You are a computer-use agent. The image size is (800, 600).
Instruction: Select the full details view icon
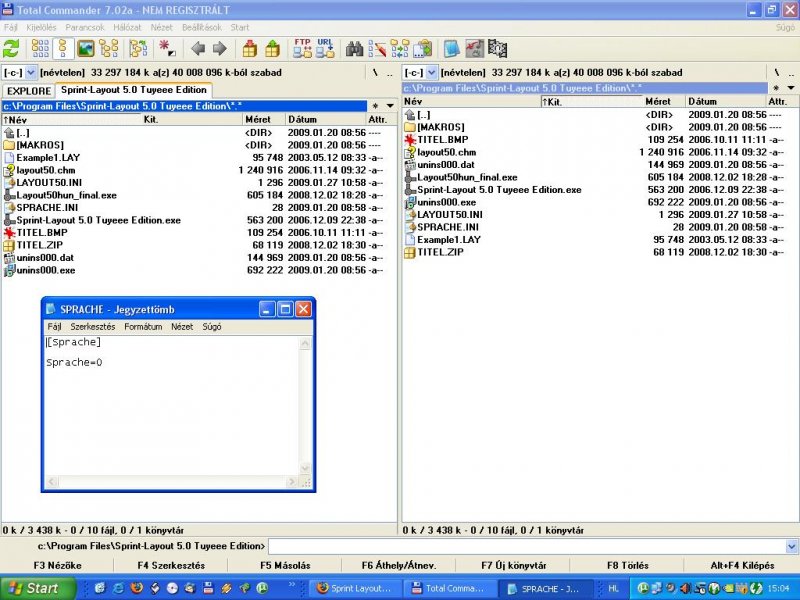[x=63, y=49]
